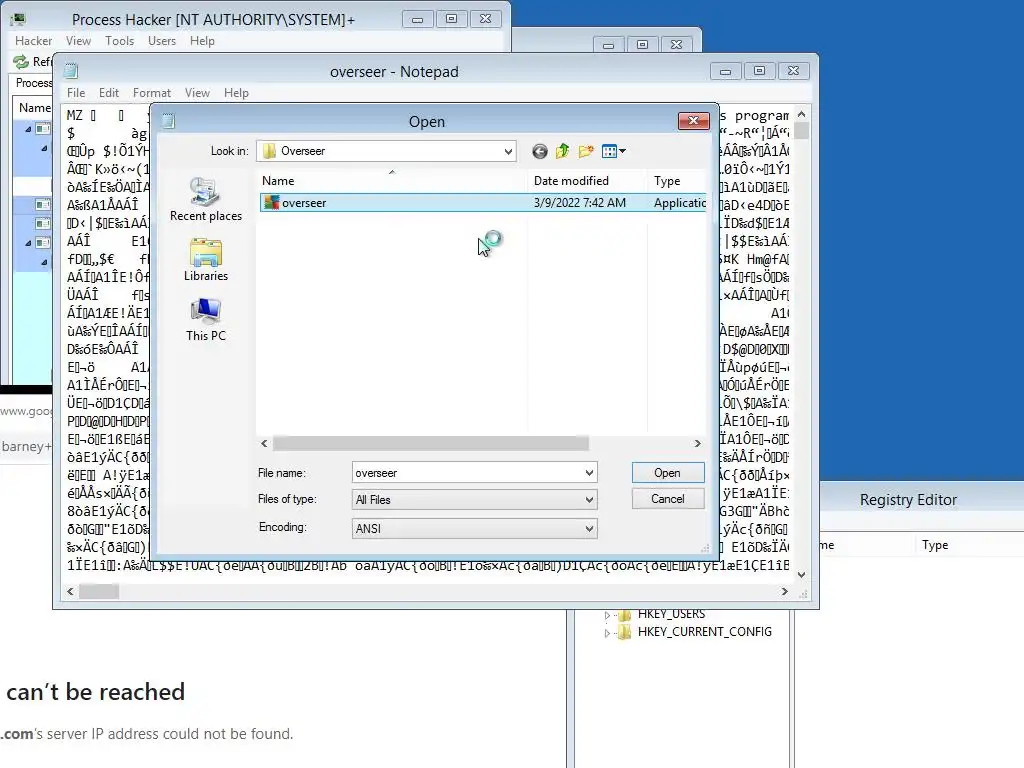The width and height of the screenshot is (1024, 768).
Task: Go up one folder level icon
Action: point(562,152)
